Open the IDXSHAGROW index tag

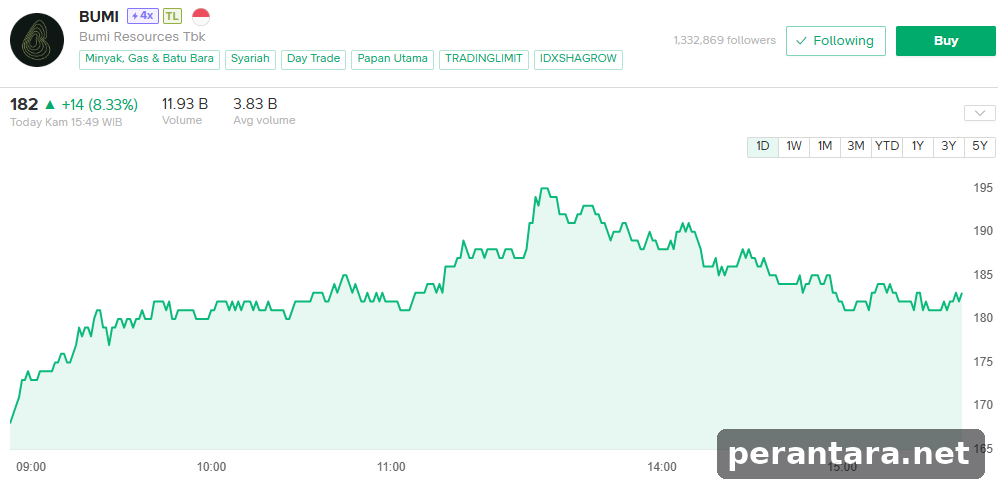tap(578, 59)
